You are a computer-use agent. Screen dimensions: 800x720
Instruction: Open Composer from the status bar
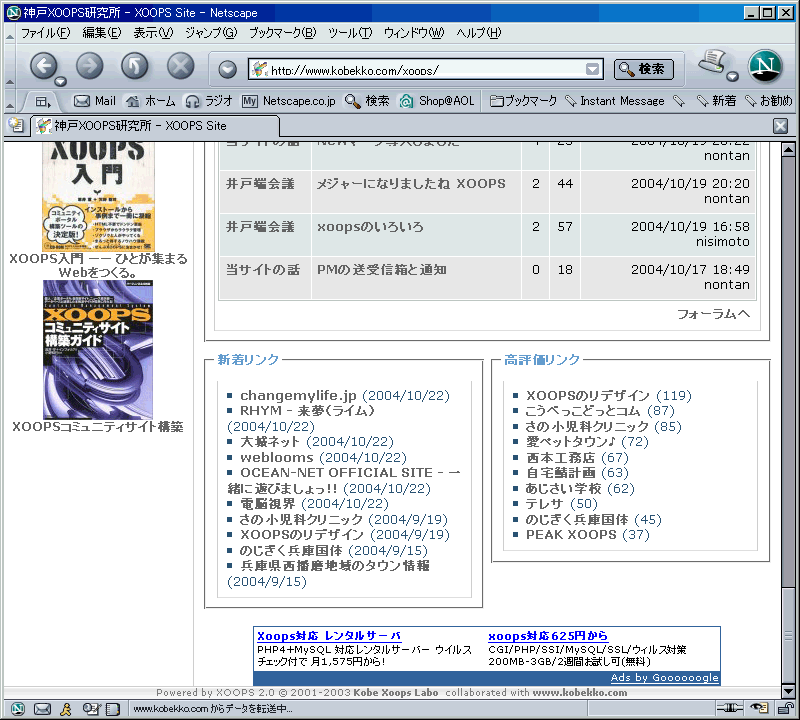coord(90,709)
